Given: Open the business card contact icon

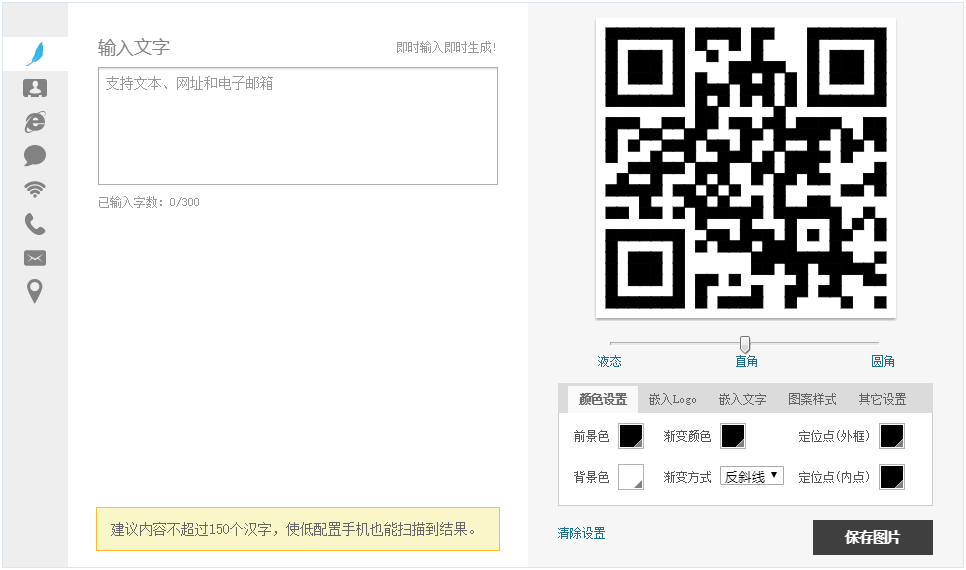Looking at the screenshot, I should [x=35, y=88].
